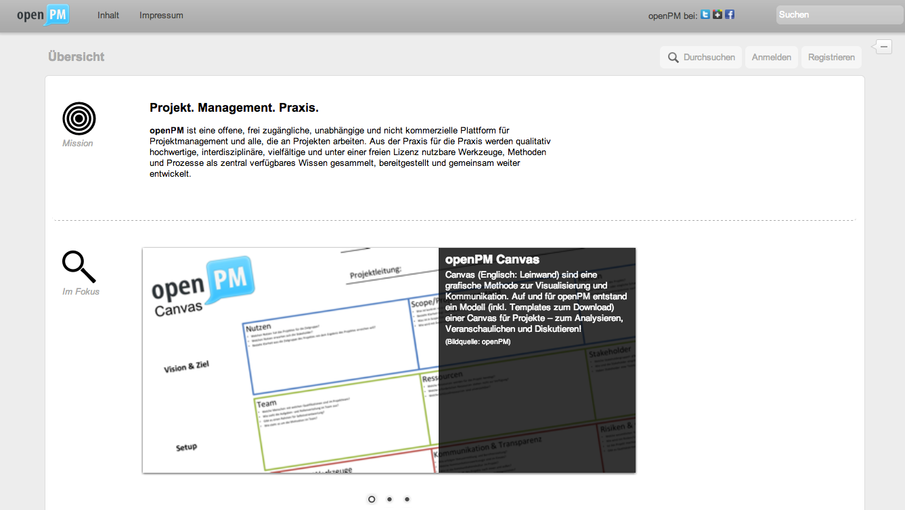The image size is (905, 510).
Task: Click the Anmelden button
Action: pyautogui.click(x=771, y=58)
